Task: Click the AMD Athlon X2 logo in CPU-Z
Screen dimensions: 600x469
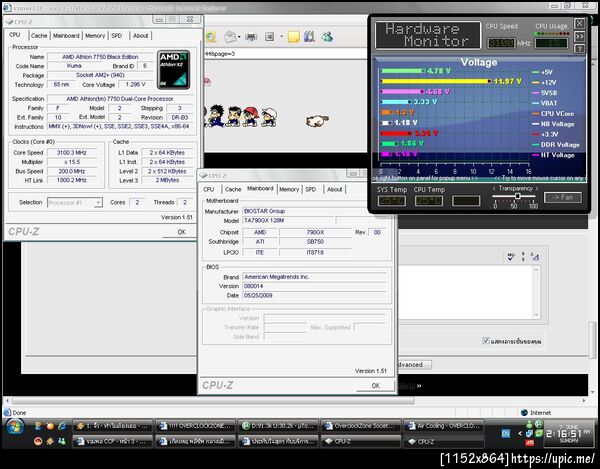Action: point(173,68)
